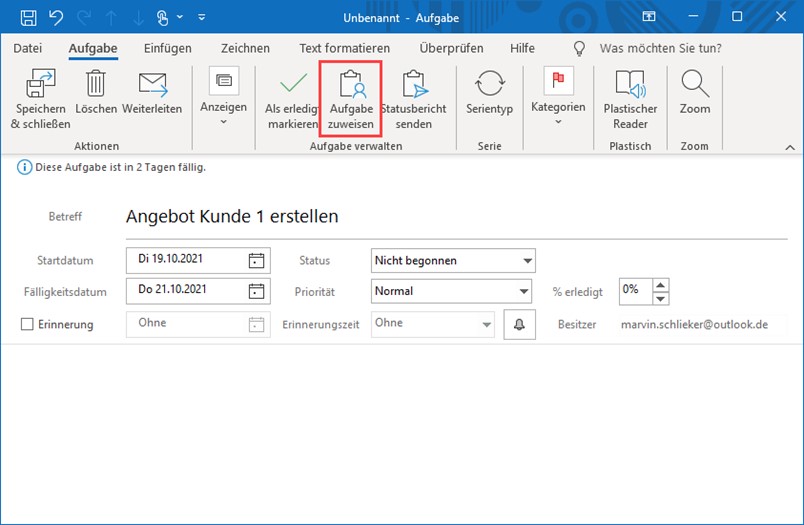Click in the empty task notes body

(402, 433)
